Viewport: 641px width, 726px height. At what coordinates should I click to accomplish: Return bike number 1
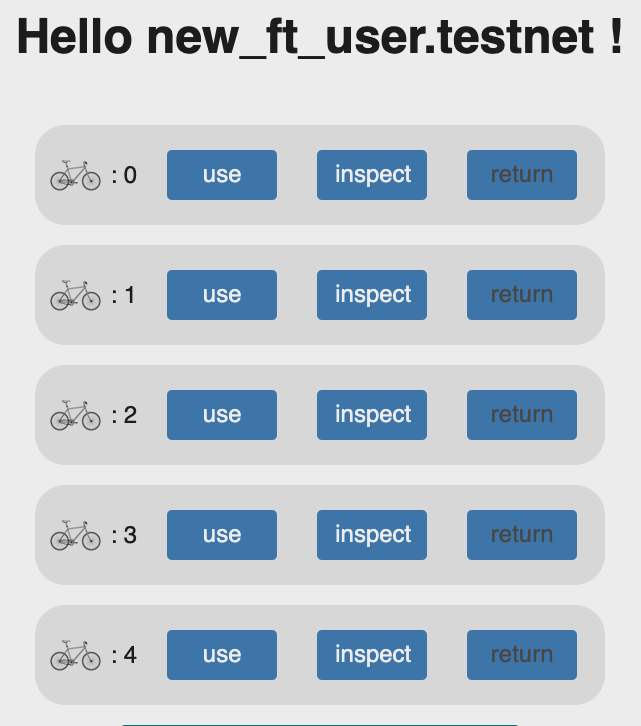click(x=522, y=295)
